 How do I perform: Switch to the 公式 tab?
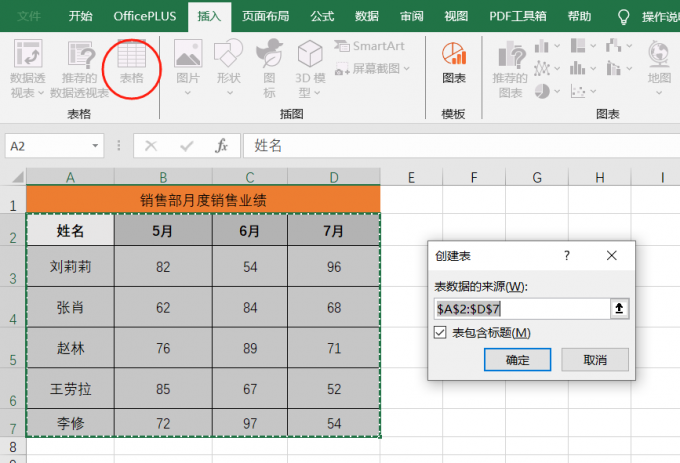pyautogui.click(x=322, y=16)
